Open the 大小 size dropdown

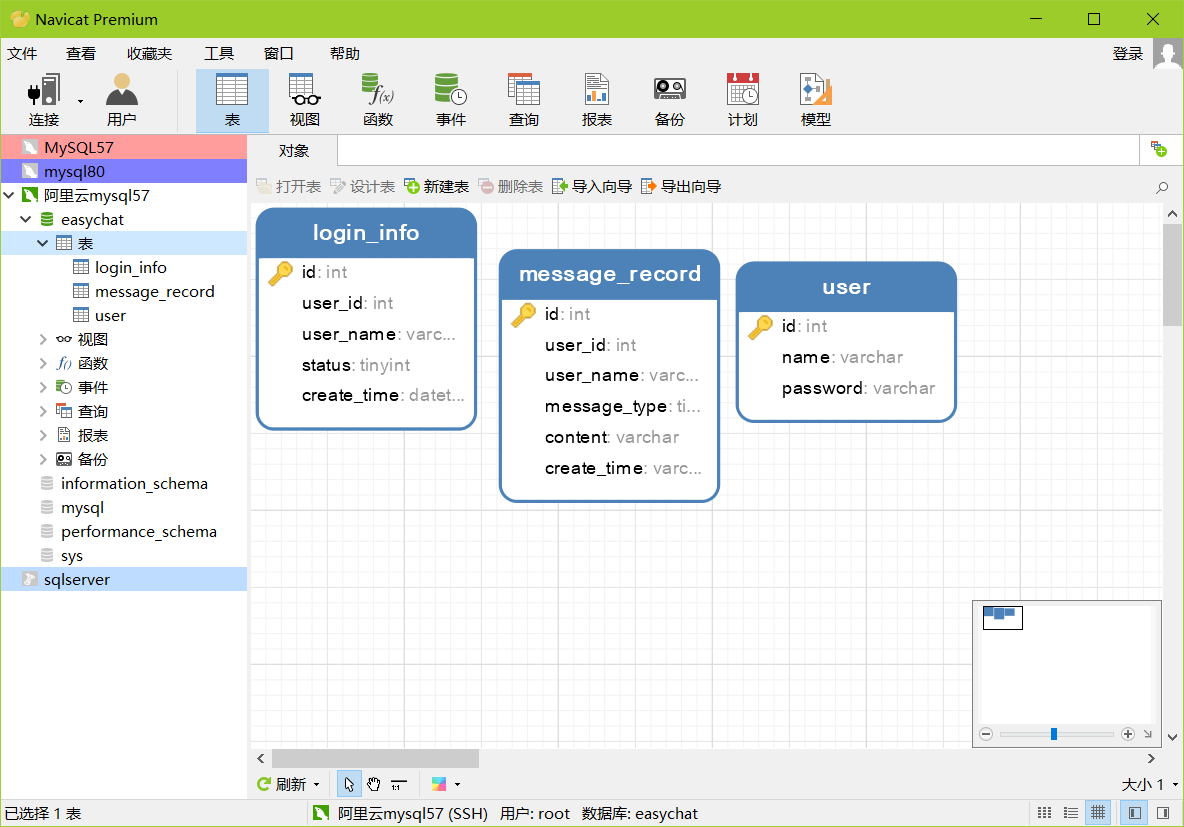(x=1150, y=785)
